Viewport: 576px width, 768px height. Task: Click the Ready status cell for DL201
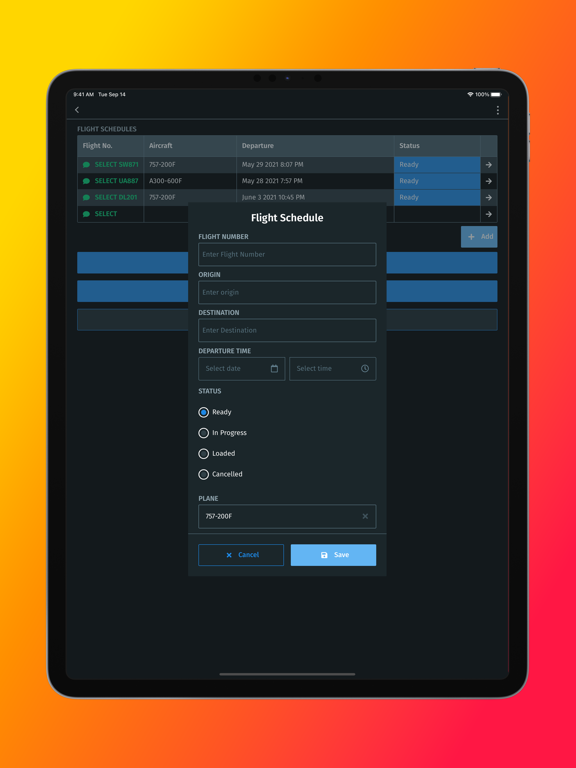coord(437,197)
